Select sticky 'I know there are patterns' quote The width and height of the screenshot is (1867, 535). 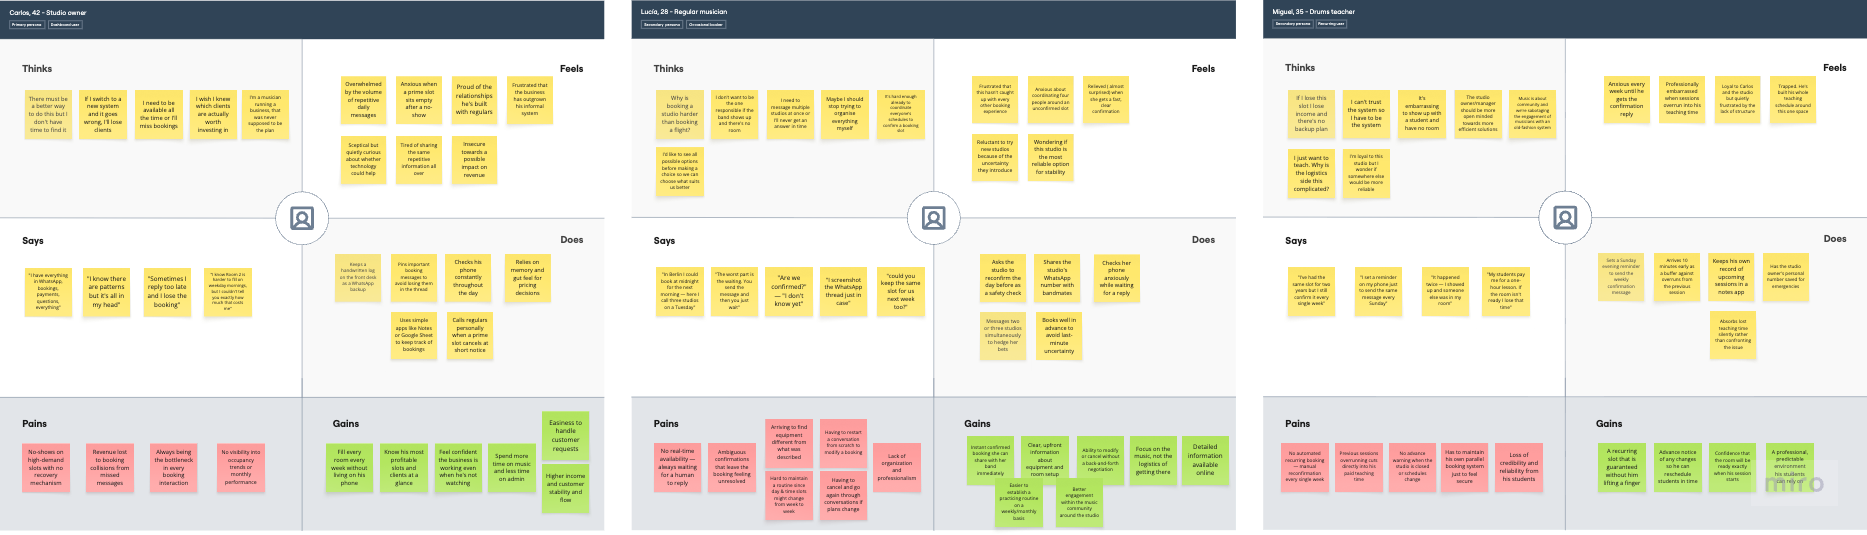(x=107, y=292)
